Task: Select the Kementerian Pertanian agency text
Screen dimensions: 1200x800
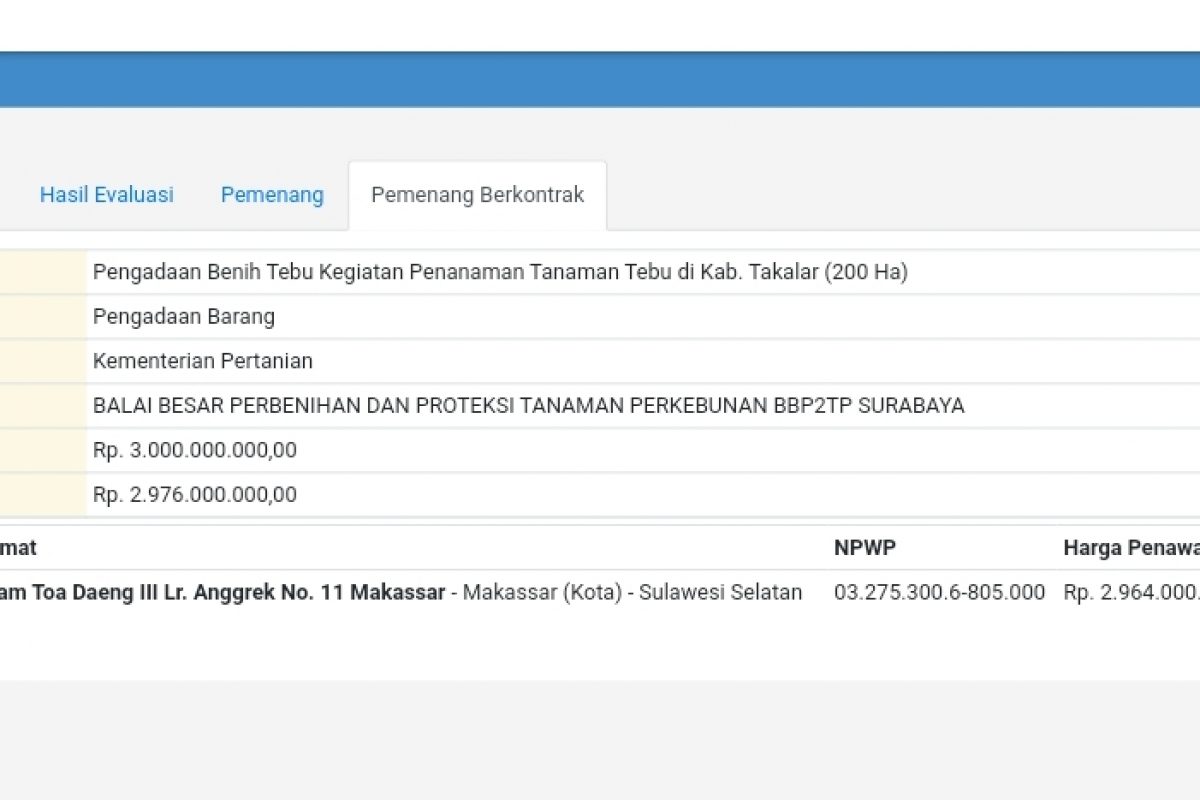Action: (x=203, y=361)
